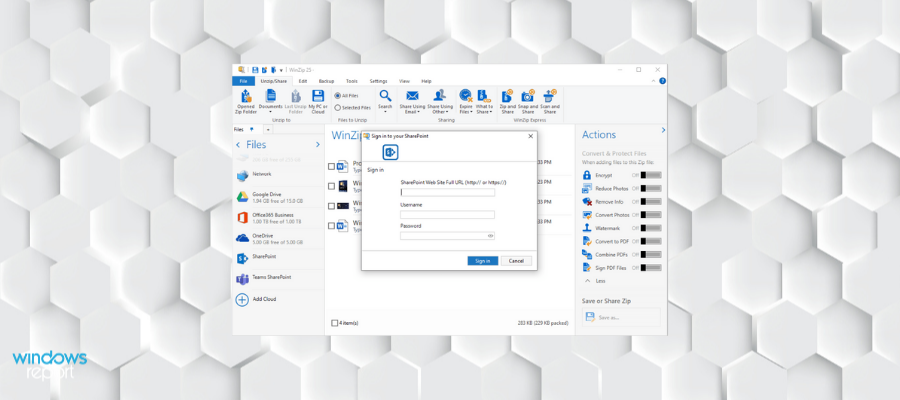The width and height of the screenshot is (900, 400).
Task: Pin the Files pane with the pin icon
Action: point(252,130)
